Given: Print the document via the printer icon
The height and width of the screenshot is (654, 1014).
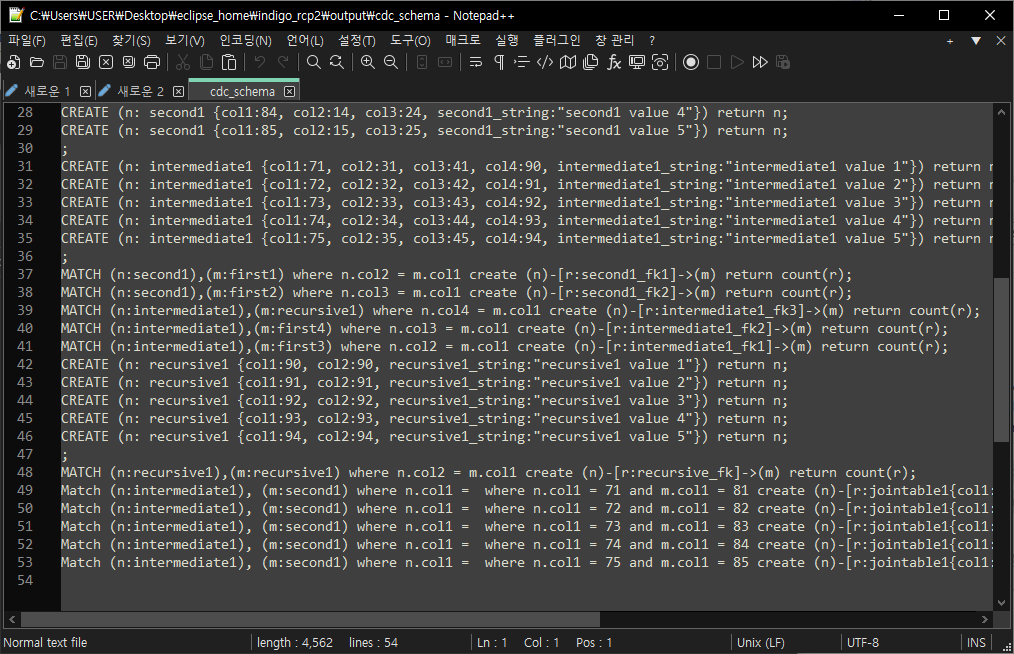Looking at the screenshot, I should point(152,62).
